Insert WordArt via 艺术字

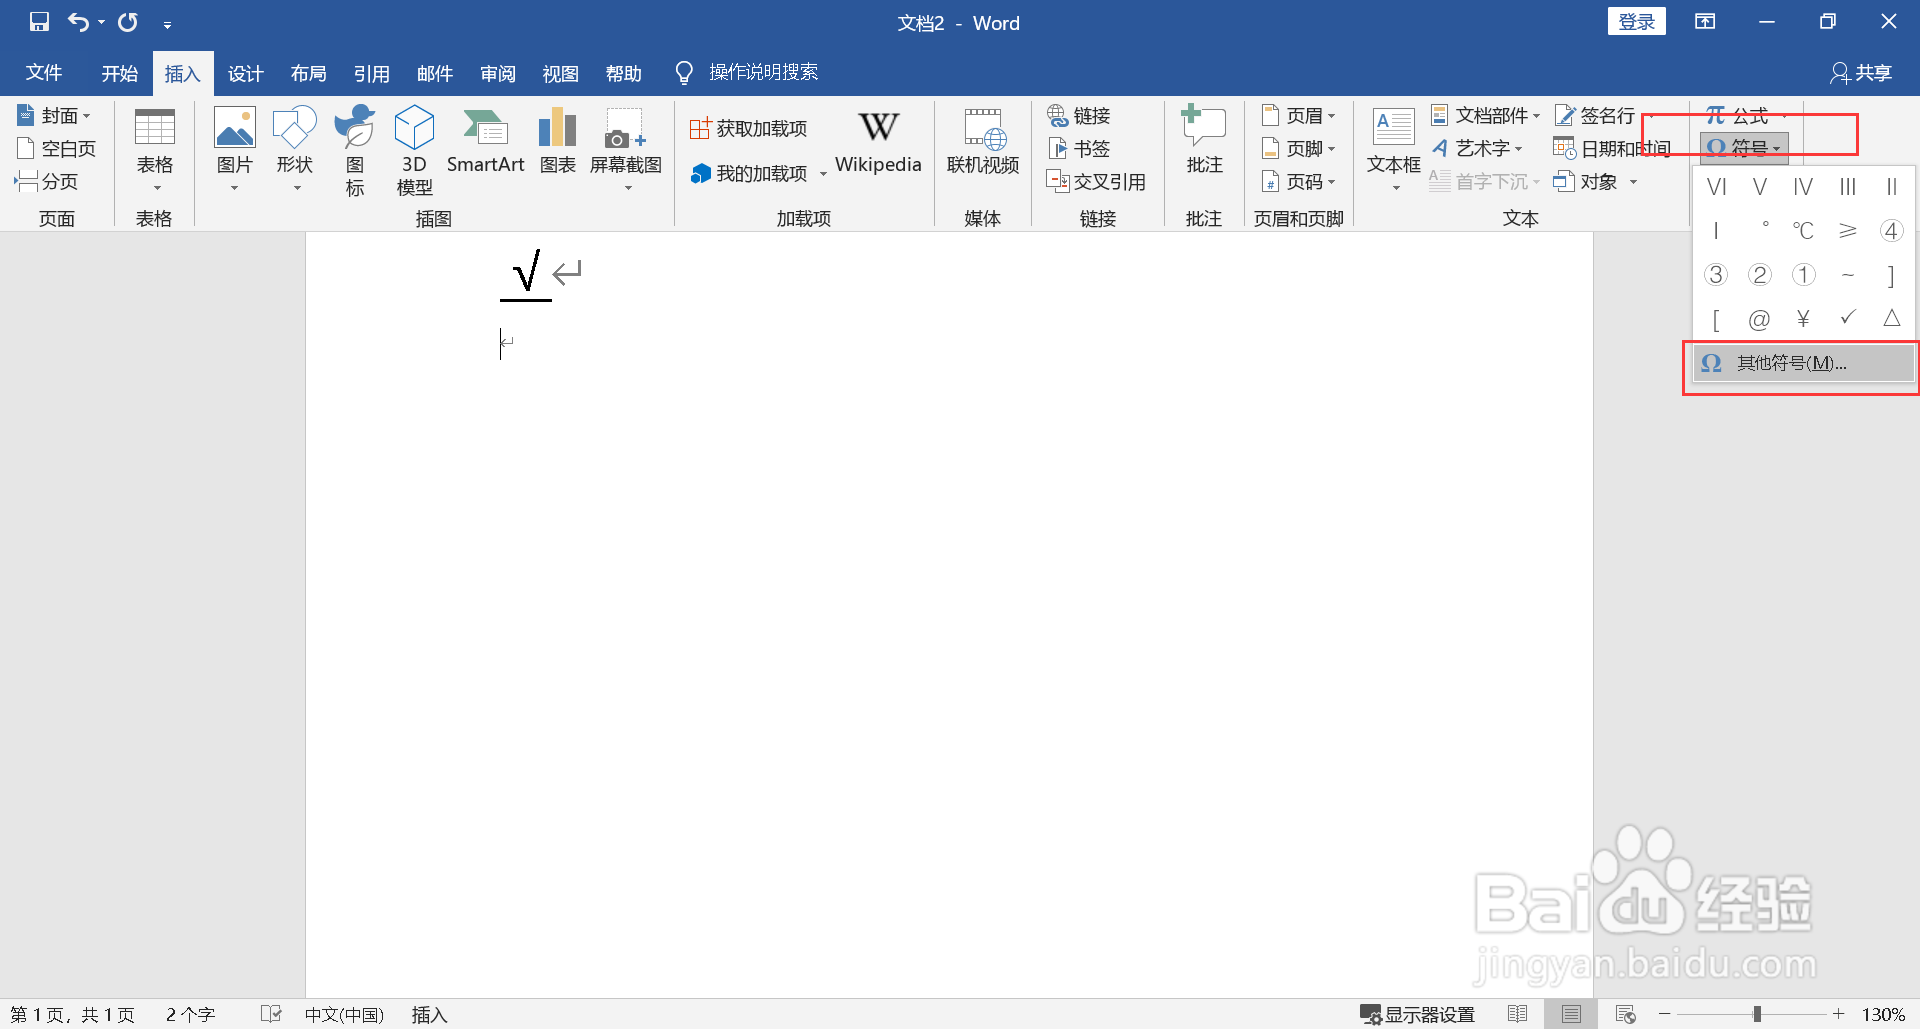[x=1481, y=147]
